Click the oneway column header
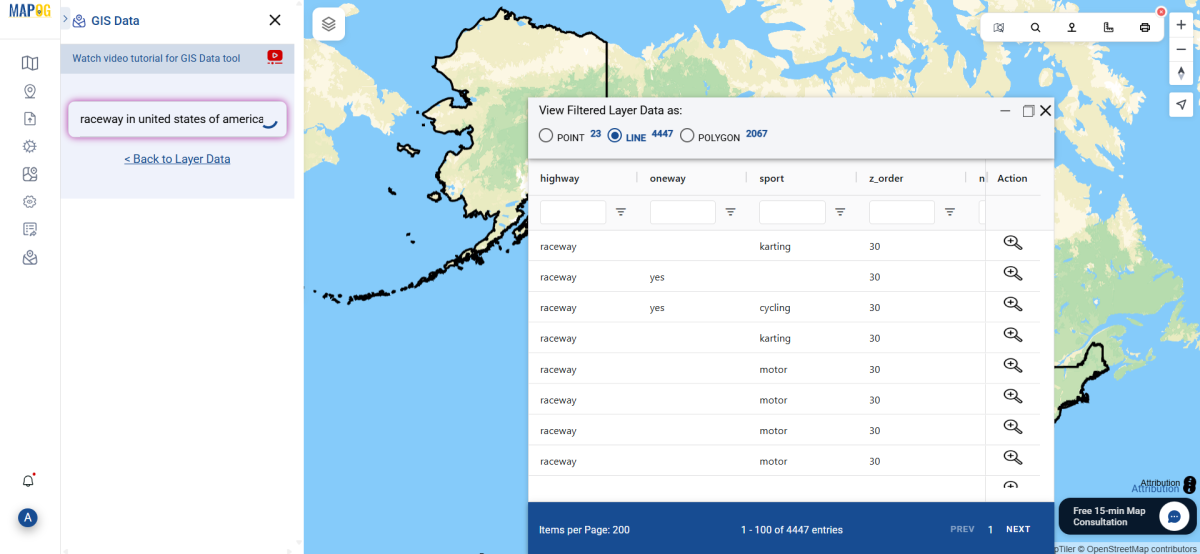The width and height of the screenshot is (1200, 554). [x=667, y=178]
